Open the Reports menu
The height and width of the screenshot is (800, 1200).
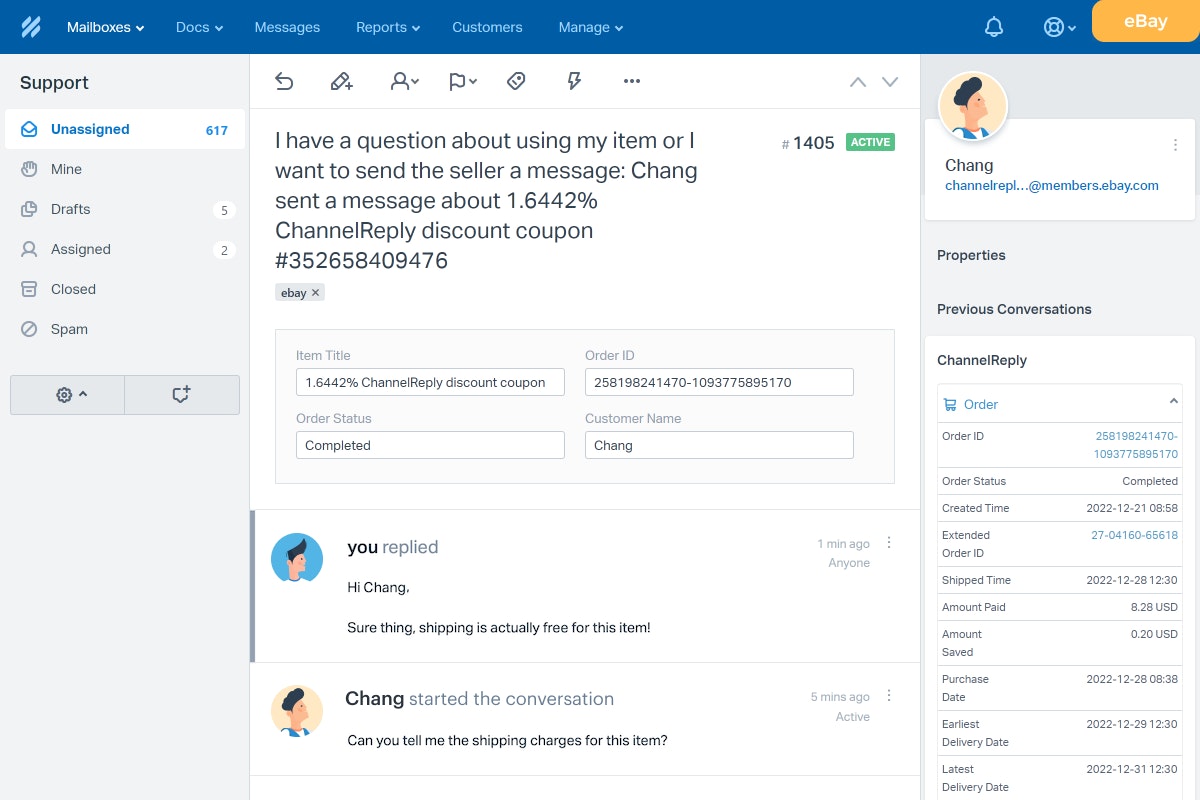pyautogui.click(x=388, y=27)
